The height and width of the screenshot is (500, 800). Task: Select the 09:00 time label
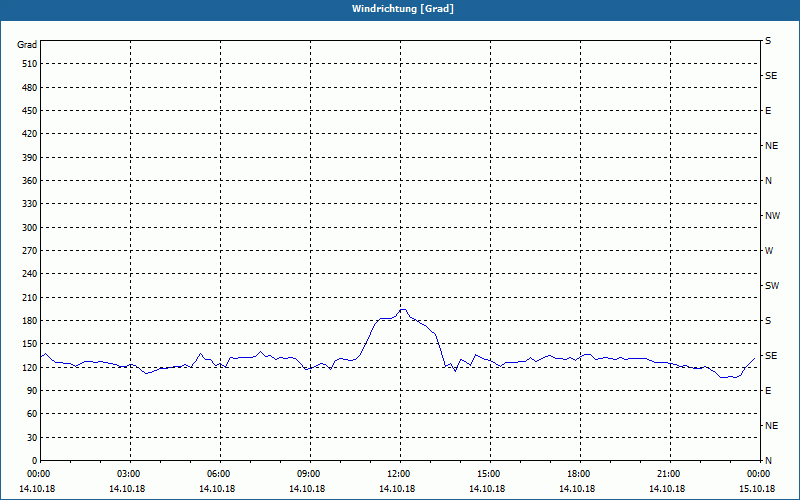[310, 474]
